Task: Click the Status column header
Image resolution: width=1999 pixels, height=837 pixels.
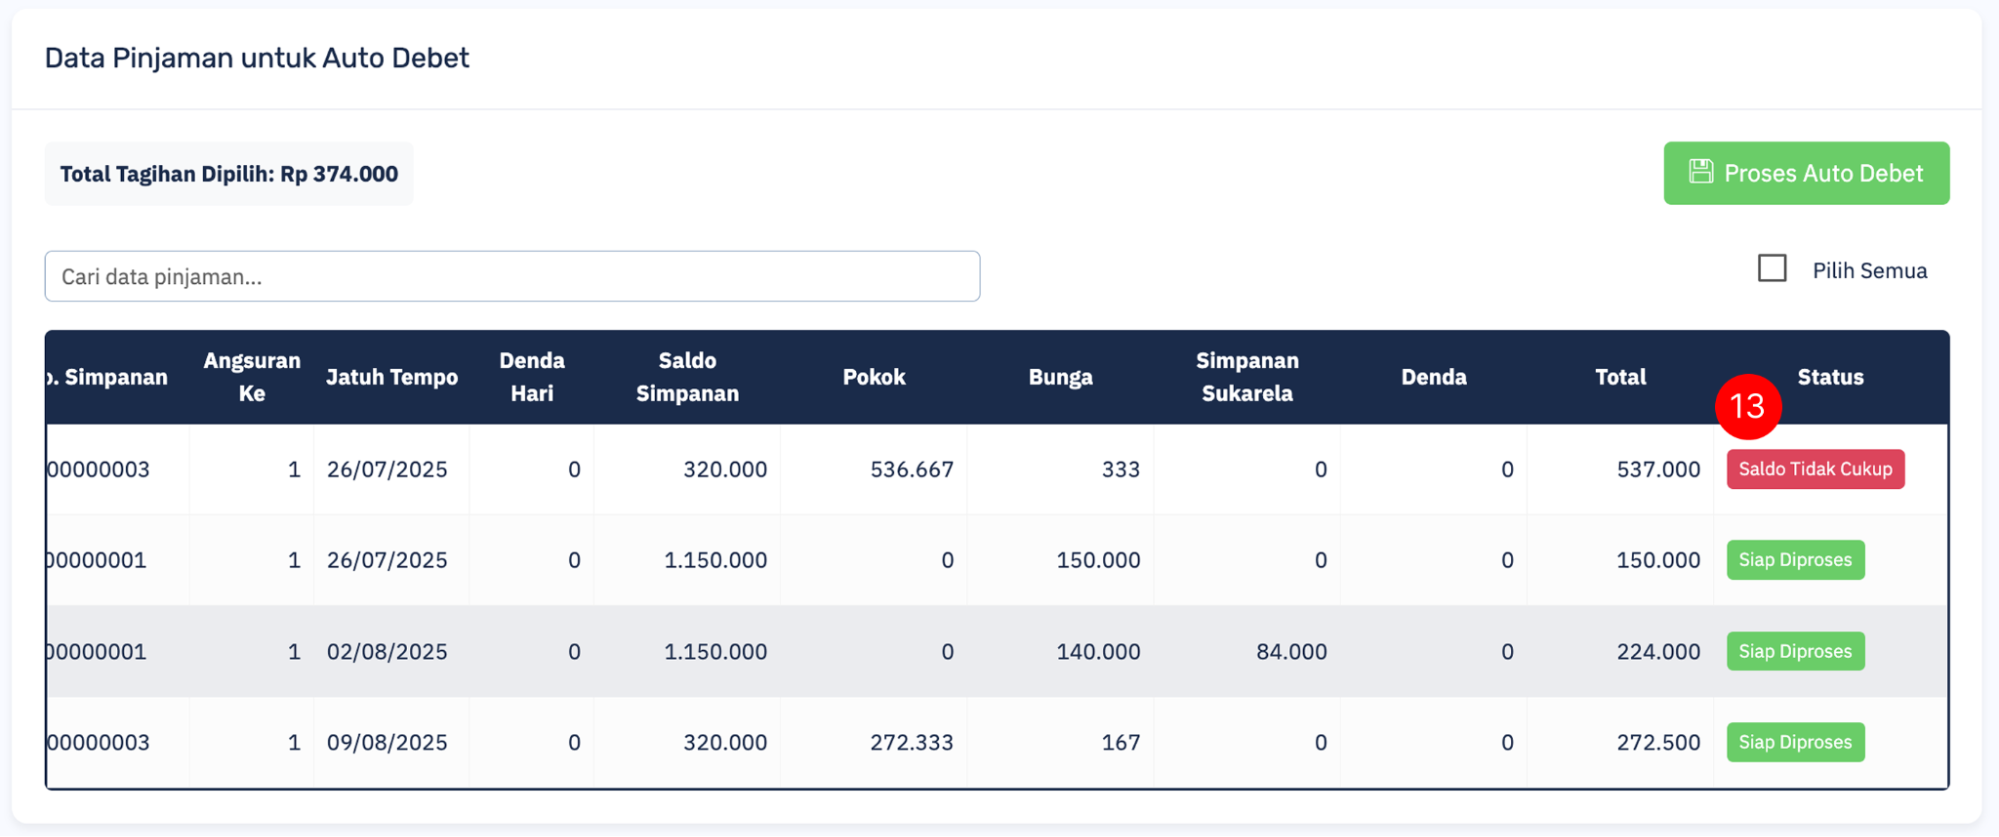Action: pyautogui.click(x=1830, y=377)
